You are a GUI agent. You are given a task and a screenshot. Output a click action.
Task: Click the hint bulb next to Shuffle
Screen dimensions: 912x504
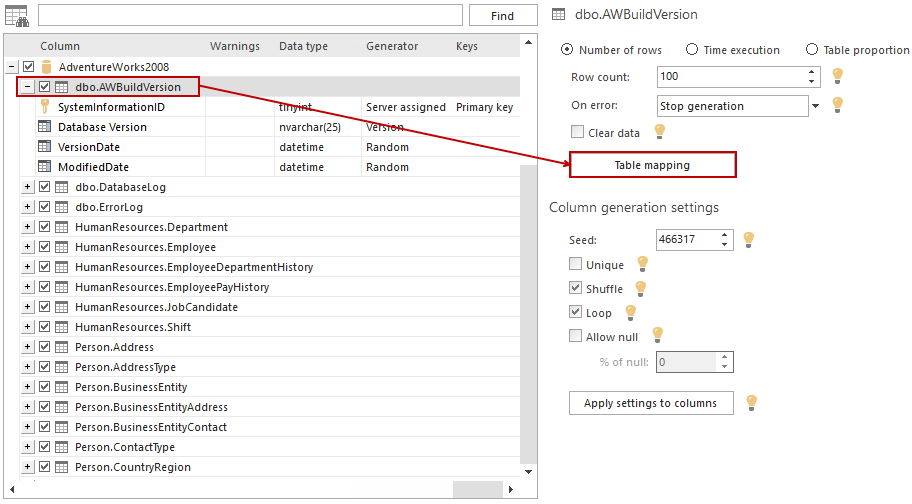pyautogui.click(x=641, y=288)
